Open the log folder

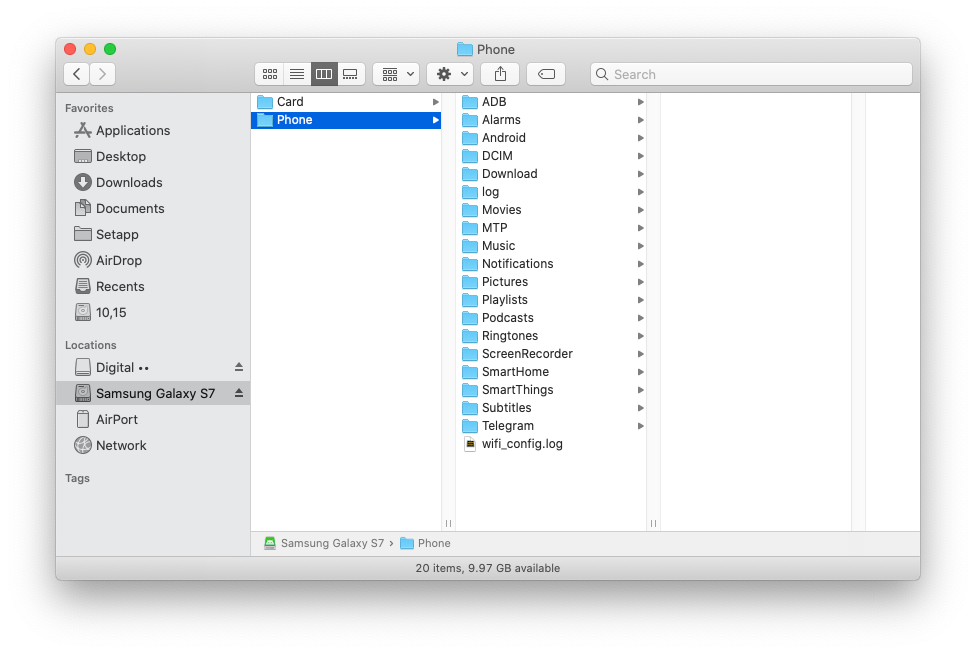pyautogui.click(x=551, y=192)
